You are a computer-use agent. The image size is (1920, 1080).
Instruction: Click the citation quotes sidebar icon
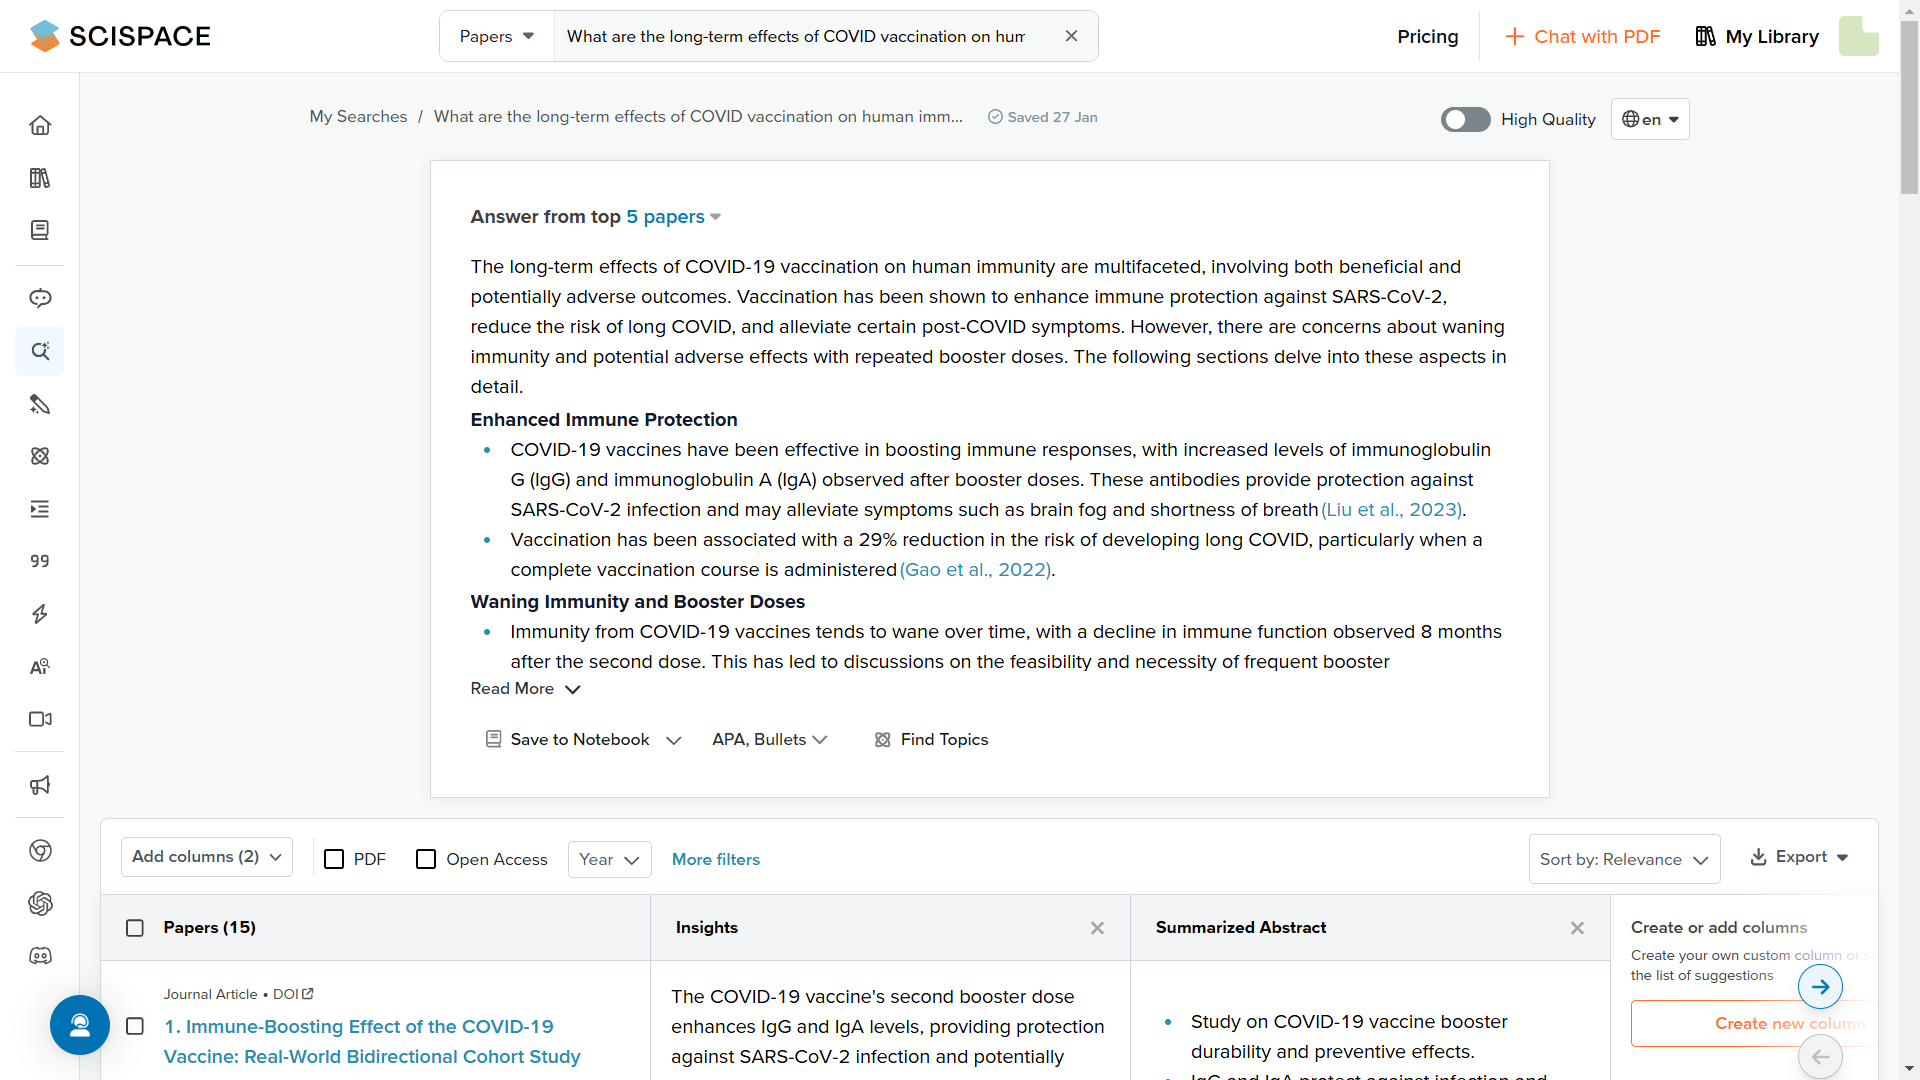coord(40,561)
